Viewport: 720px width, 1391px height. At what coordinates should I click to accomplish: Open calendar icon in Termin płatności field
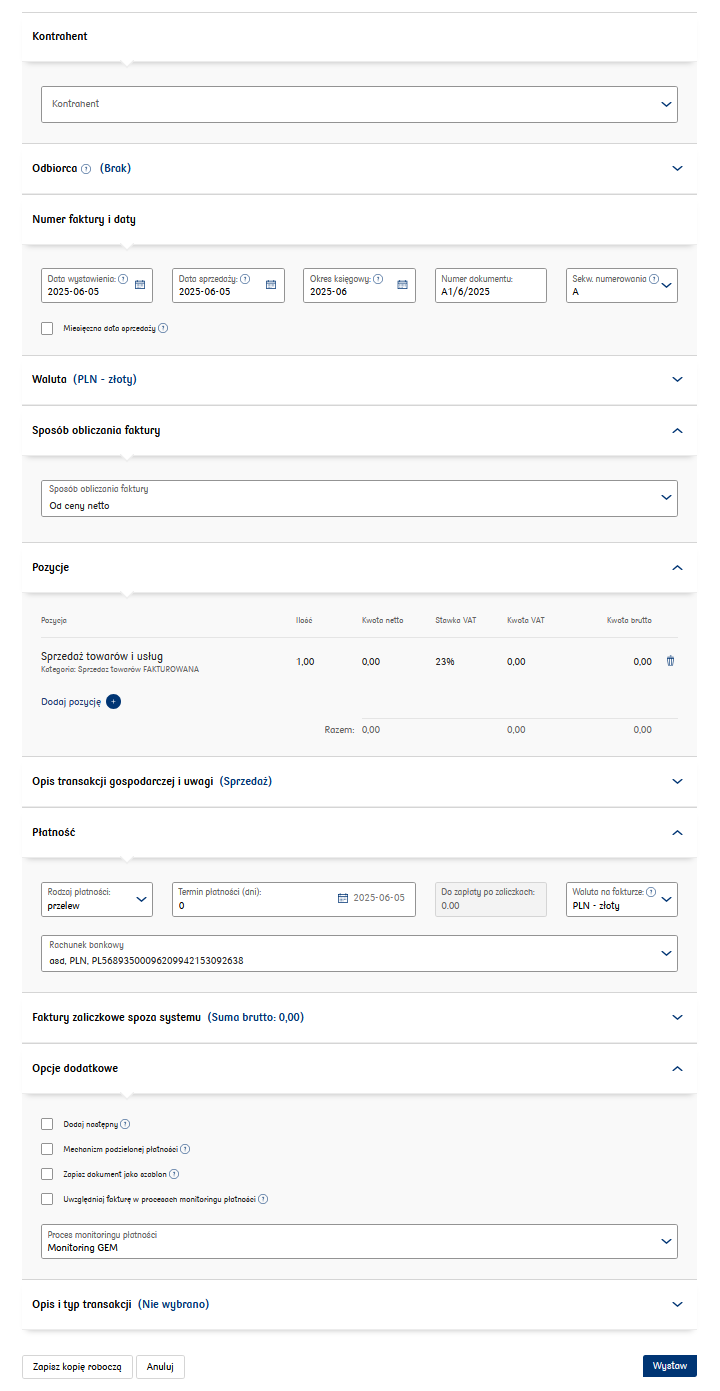pos(343,898)
